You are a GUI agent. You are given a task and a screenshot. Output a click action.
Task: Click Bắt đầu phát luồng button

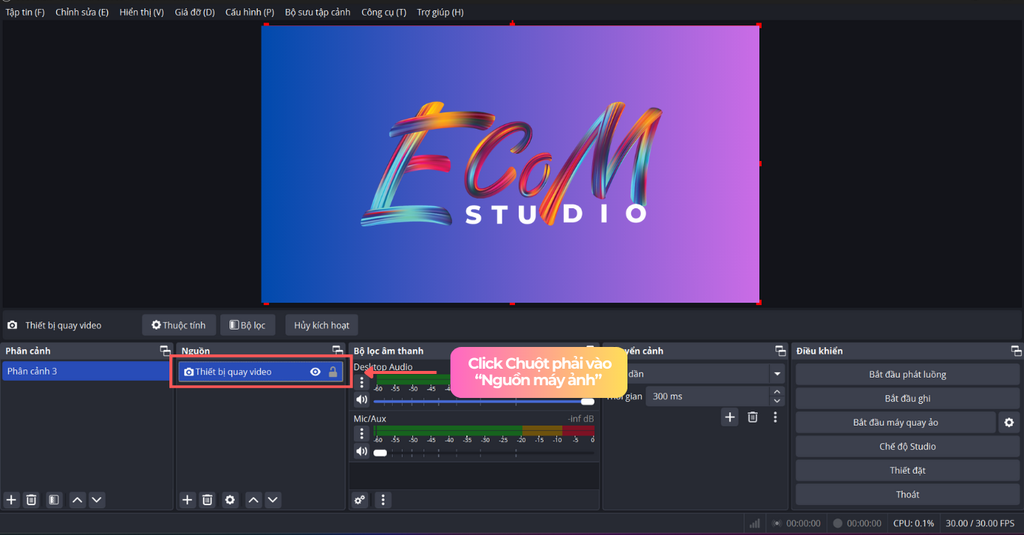click(x=907, y=374)
